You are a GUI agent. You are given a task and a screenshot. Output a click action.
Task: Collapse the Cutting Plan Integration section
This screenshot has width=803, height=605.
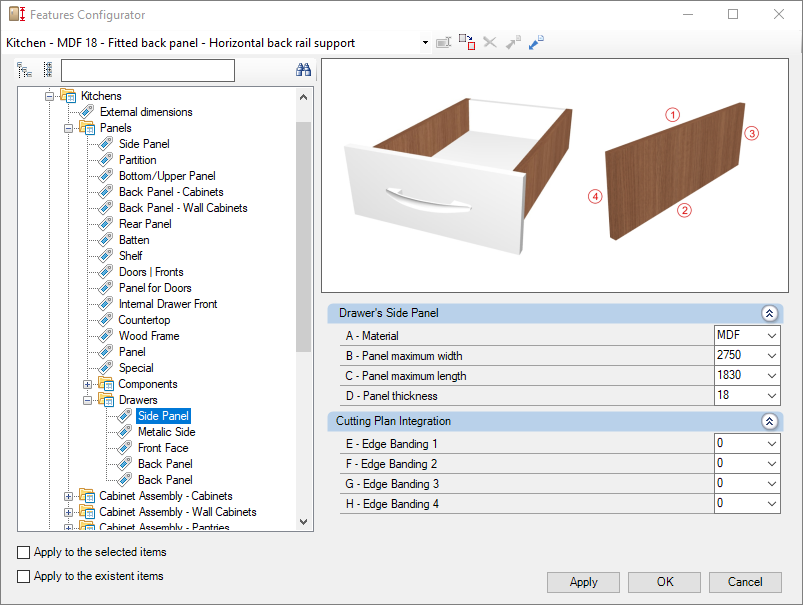769,421
